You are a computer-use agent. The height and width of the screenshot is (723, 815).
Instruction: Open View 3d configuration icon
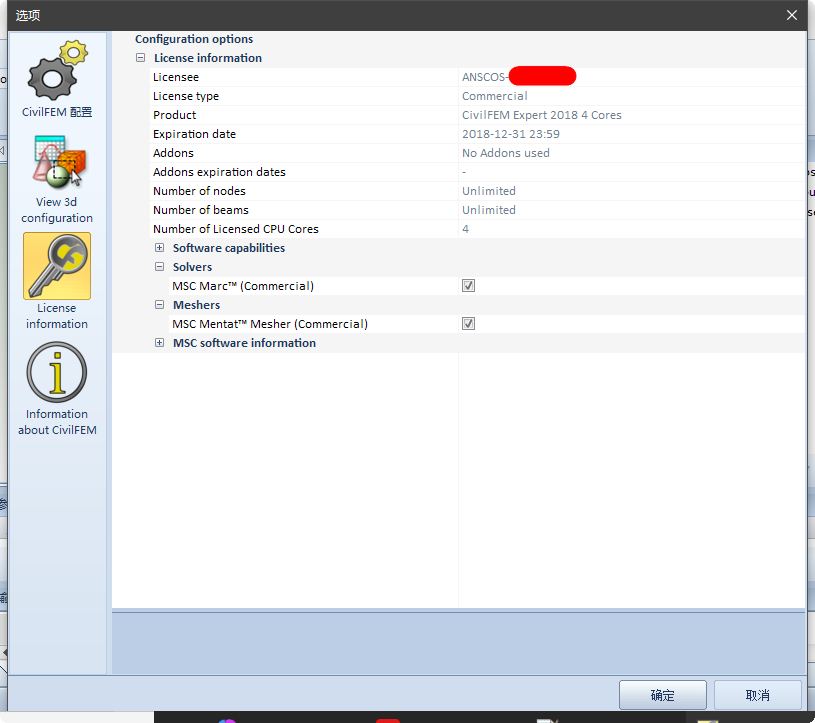tap(58, 161)
